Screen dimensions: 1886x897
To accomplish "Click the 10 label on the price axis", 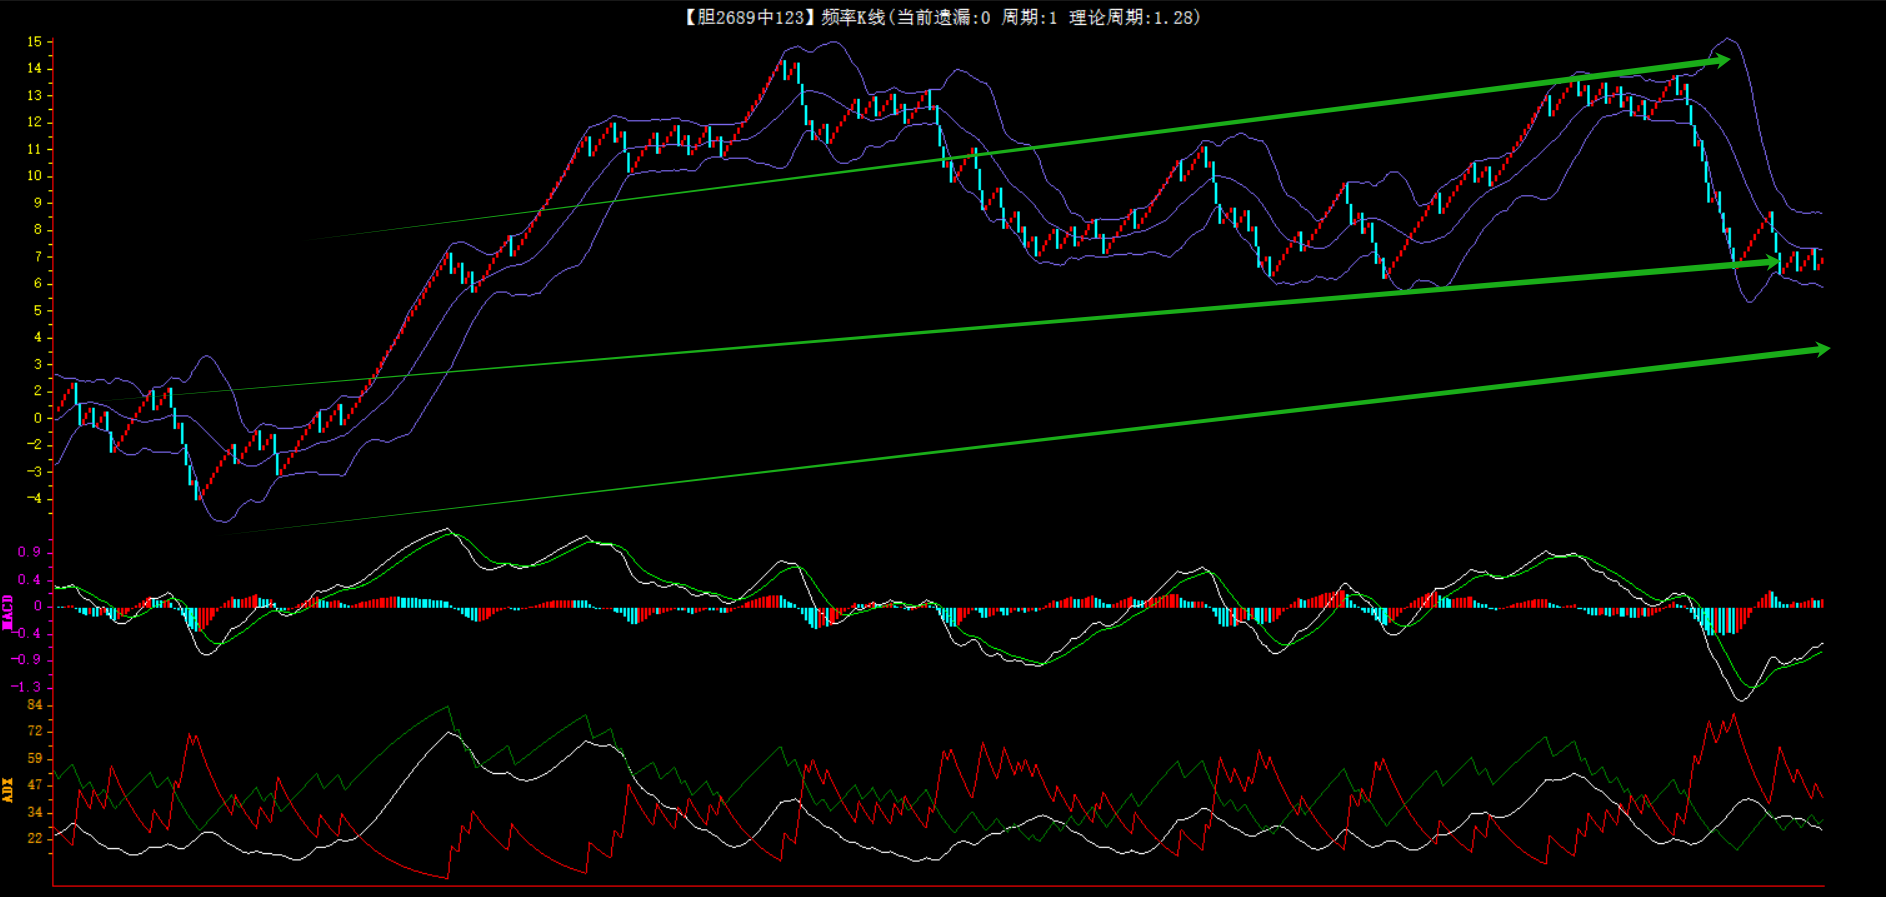I will coord(35,176).
